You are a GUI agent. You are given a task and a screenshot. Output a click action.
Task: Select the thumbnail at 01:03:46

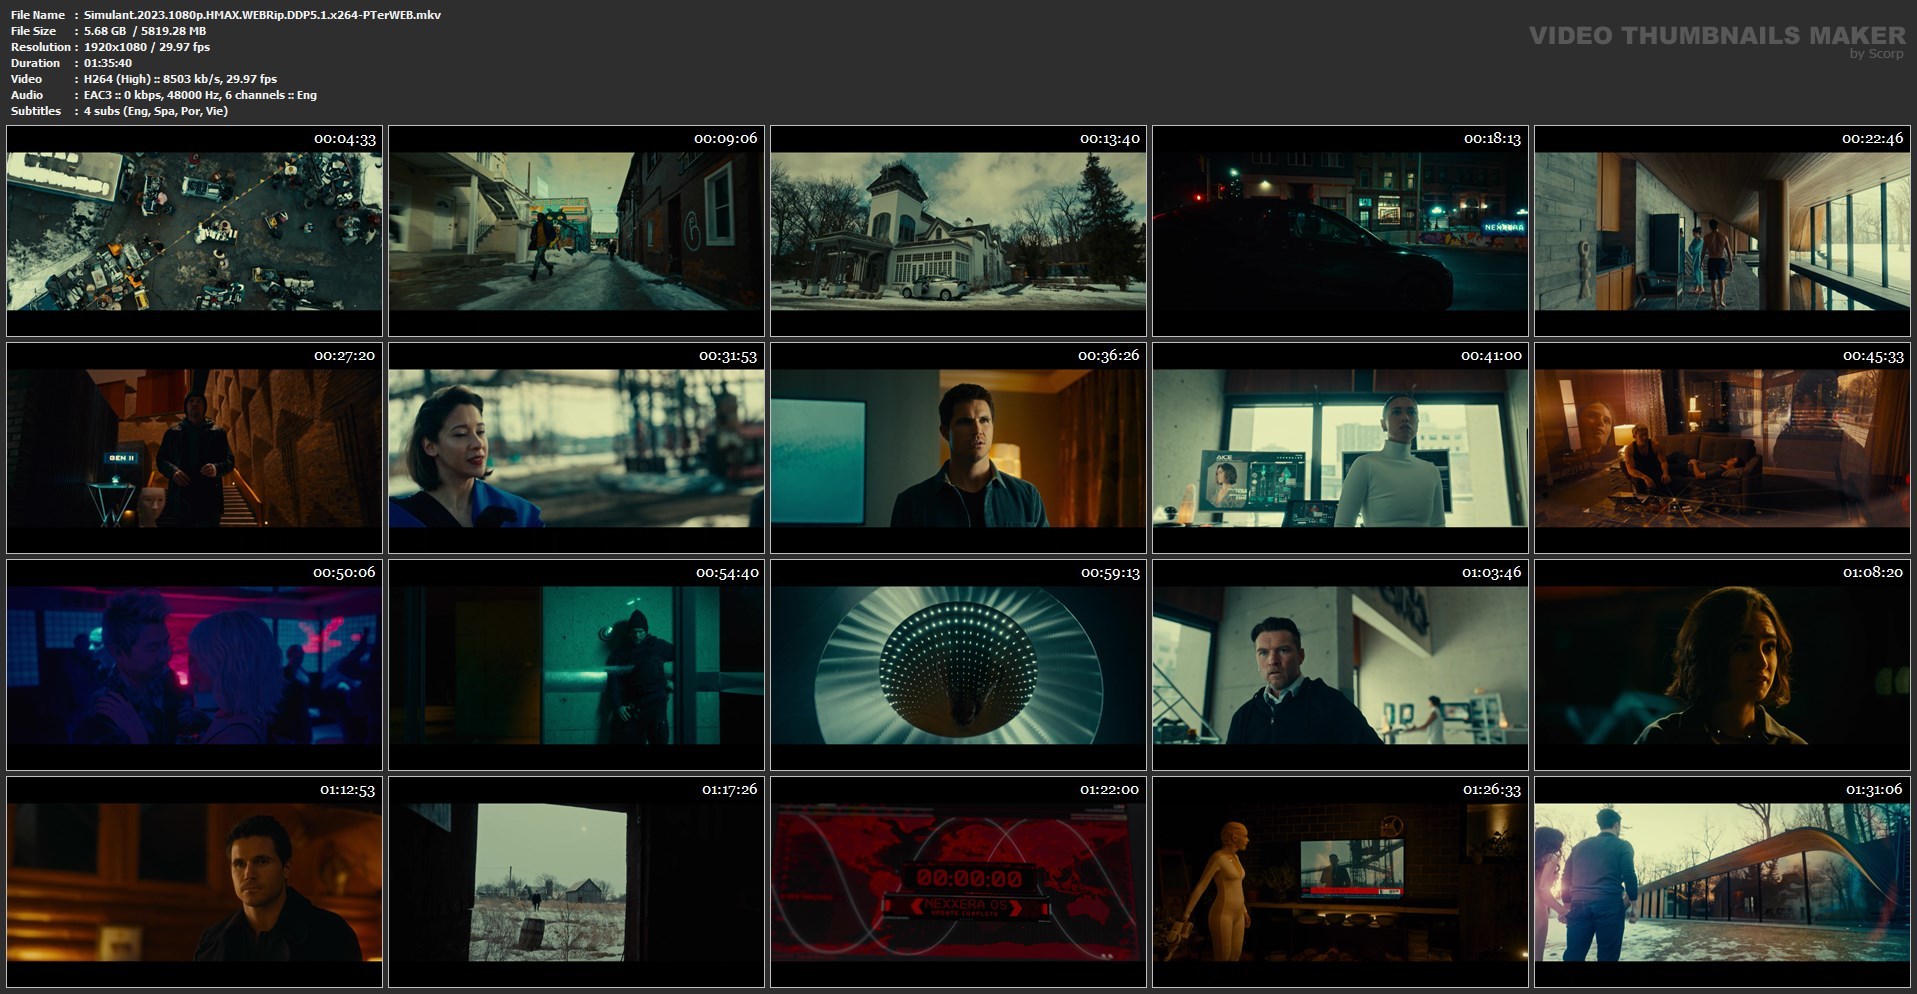(1340, 665)
